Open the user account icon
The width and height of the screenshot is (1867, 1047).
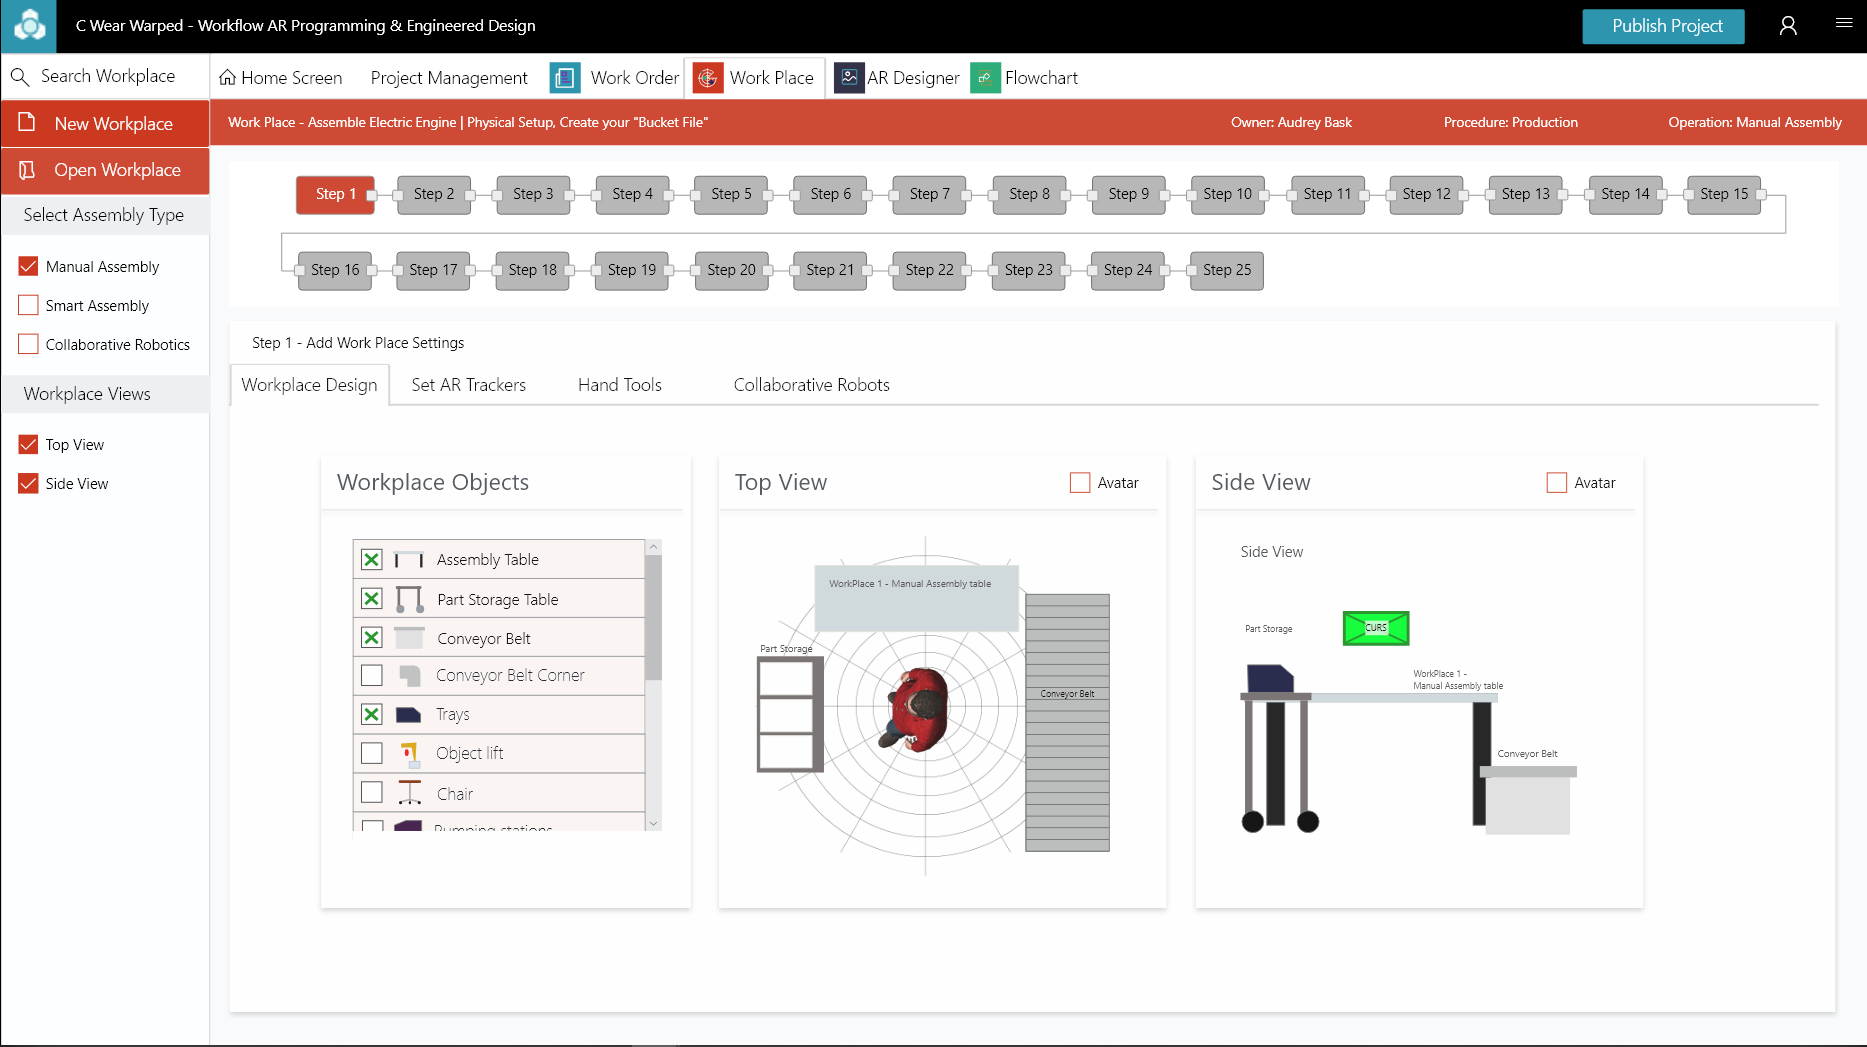[x=1788, y=26]
